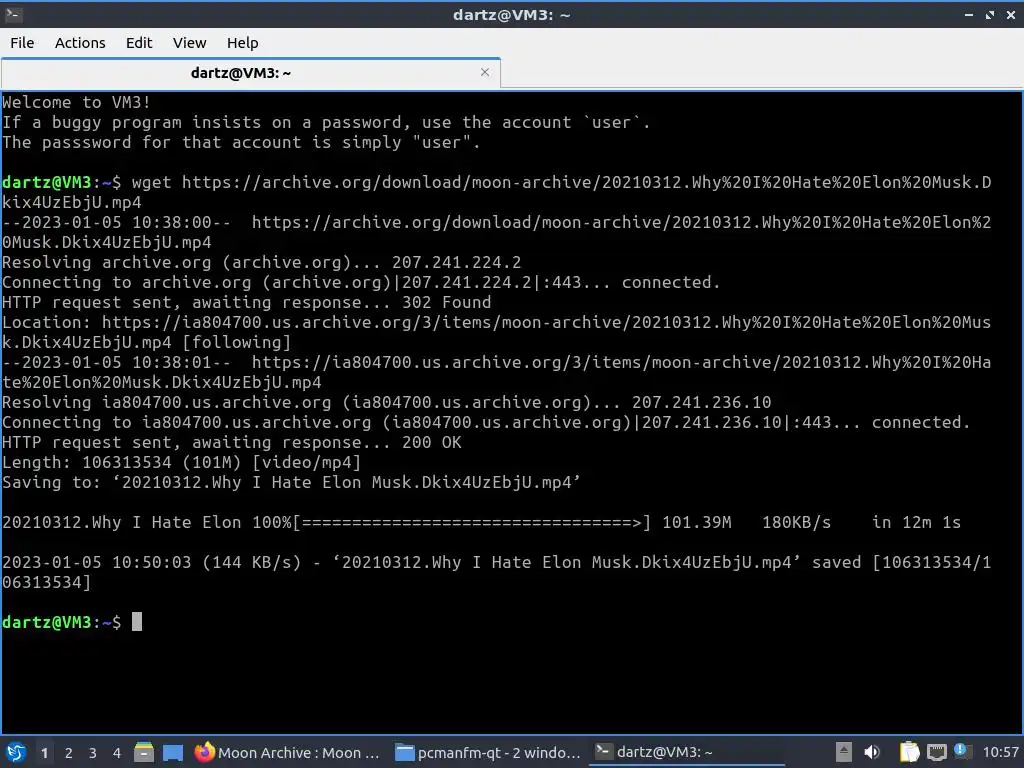Click the 'Location: https://ia804700' redirect line

(x=496, y=332)
